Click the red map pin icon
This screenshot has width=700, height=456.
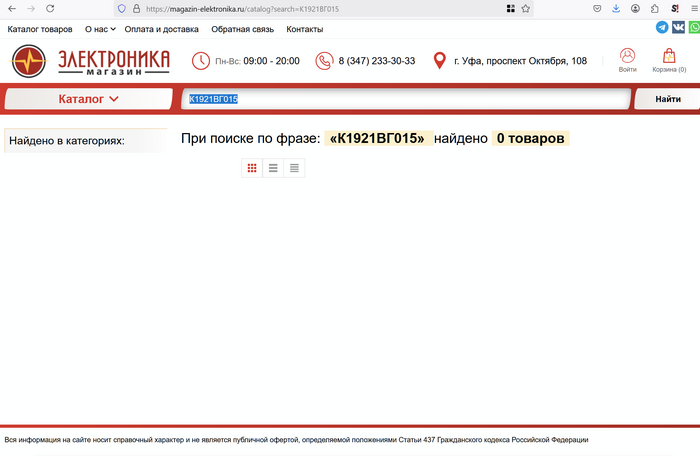440,60
